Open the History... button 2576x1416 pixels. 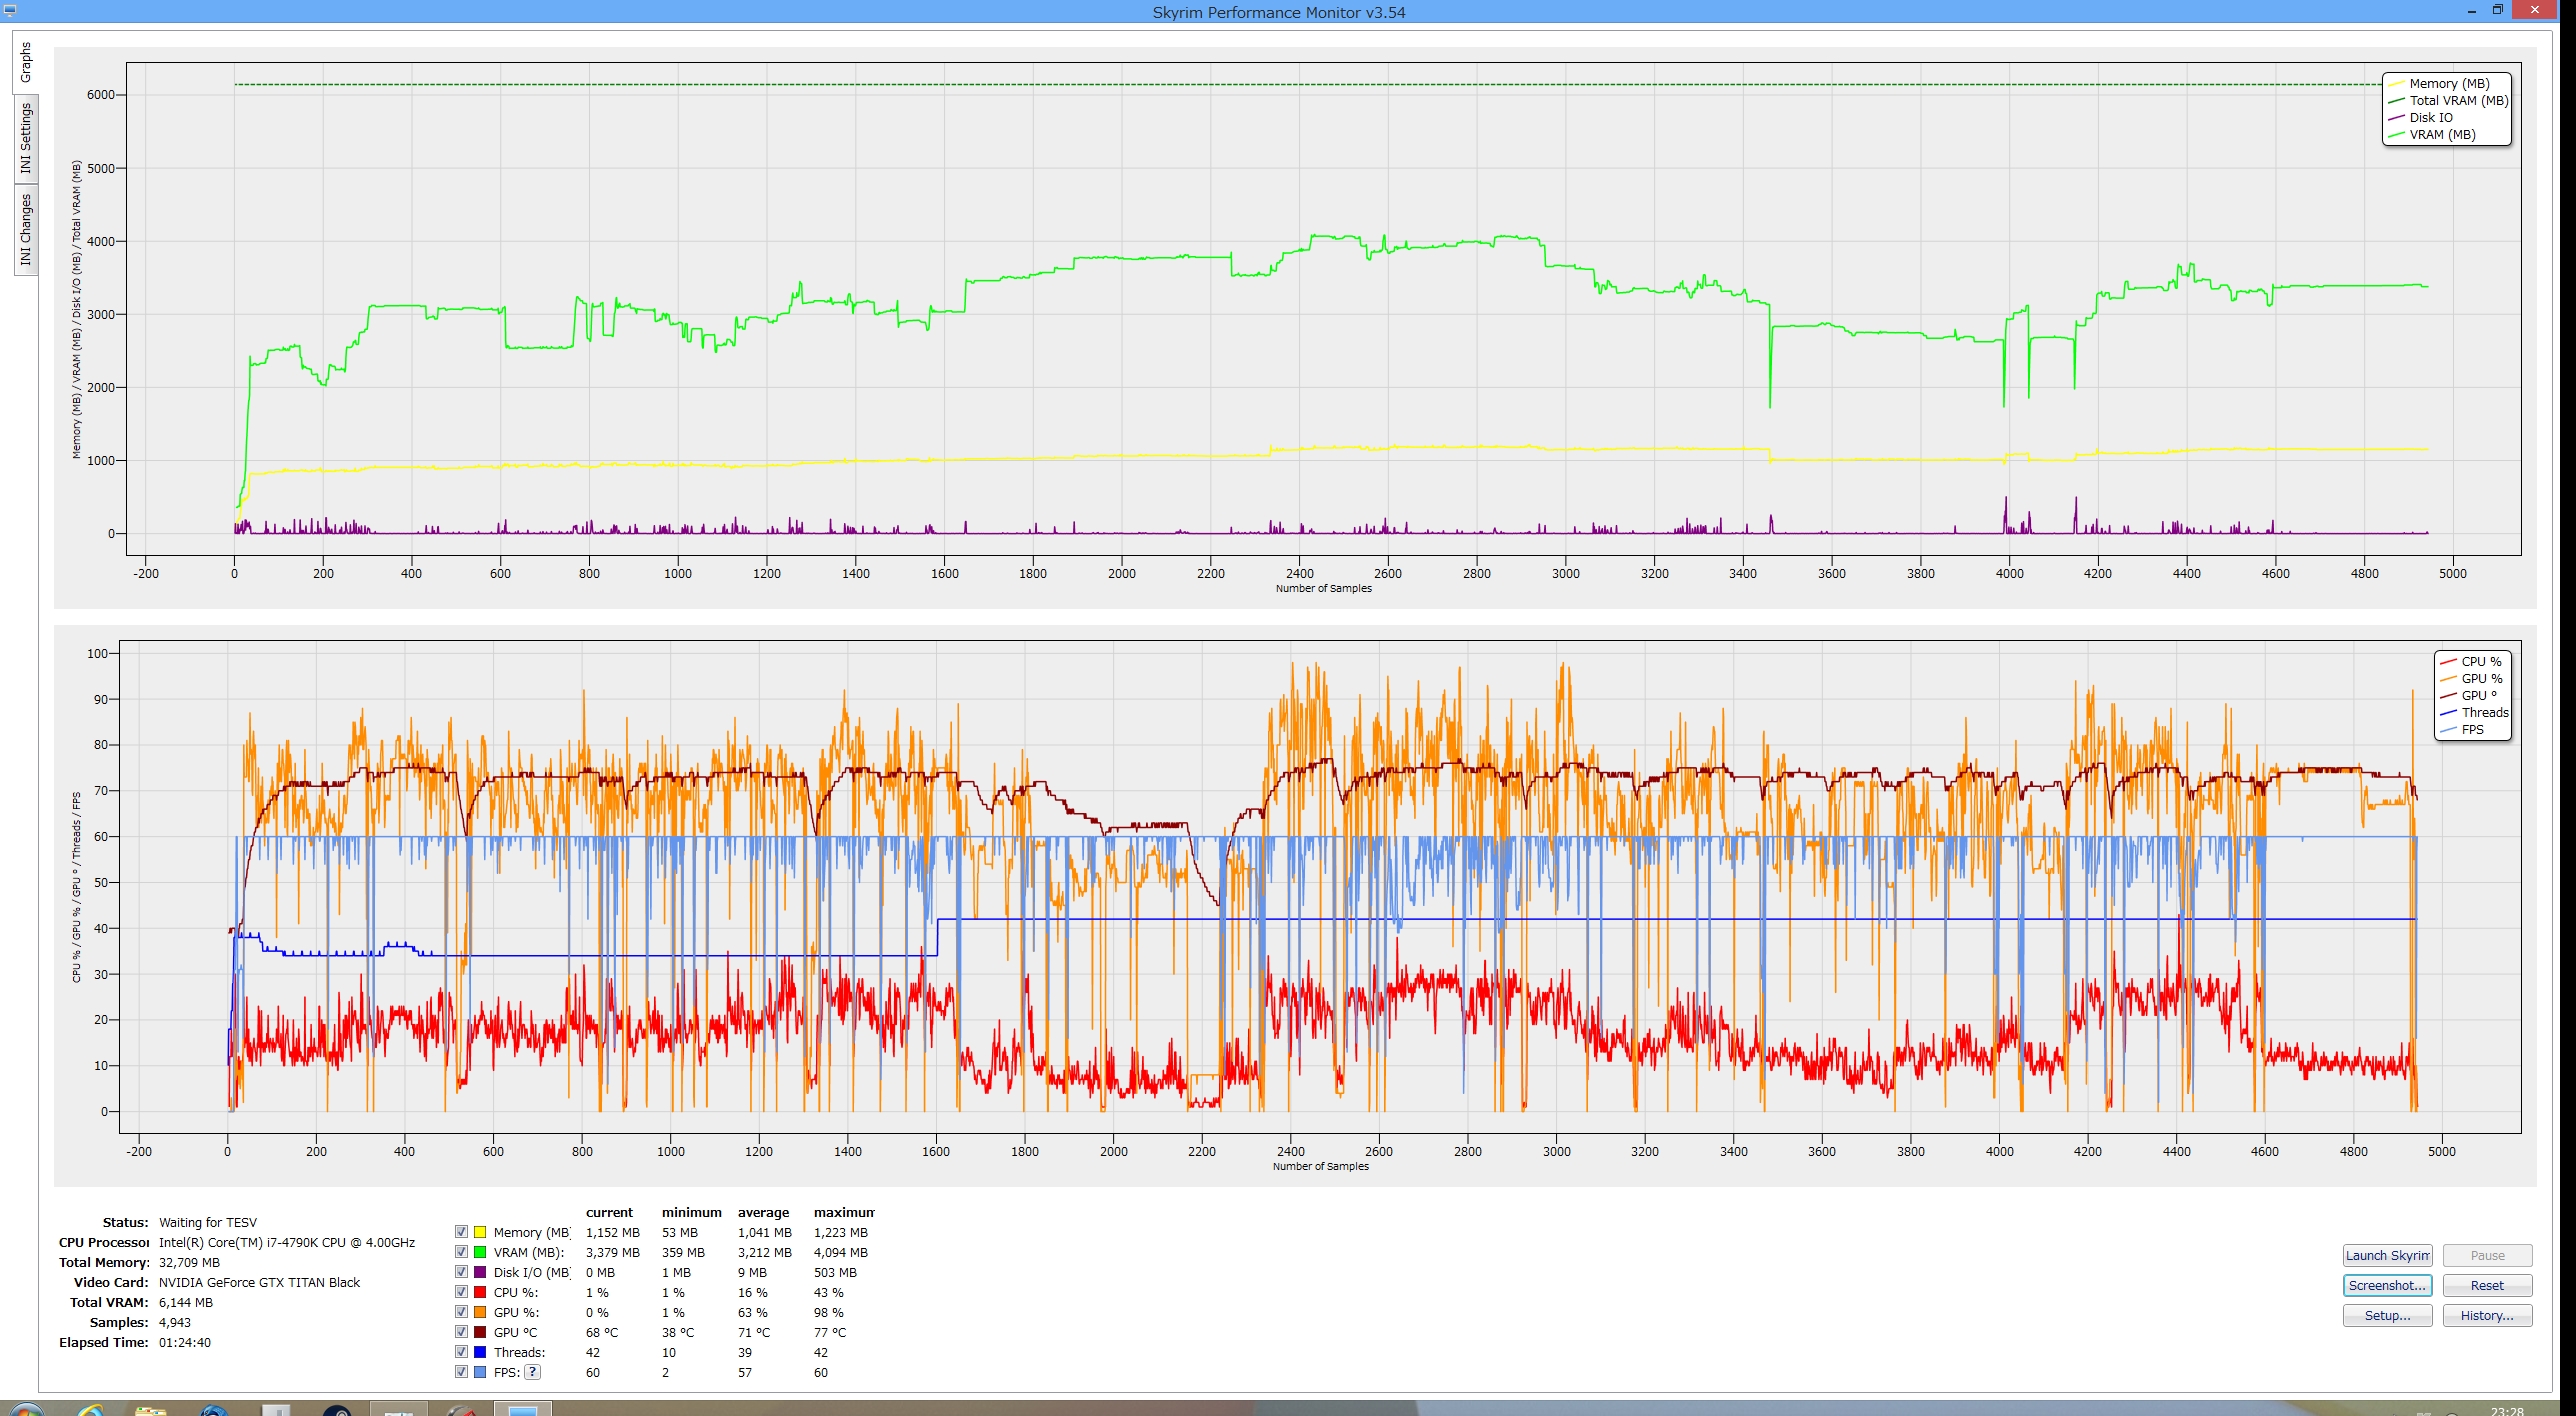[2487, 1315]
